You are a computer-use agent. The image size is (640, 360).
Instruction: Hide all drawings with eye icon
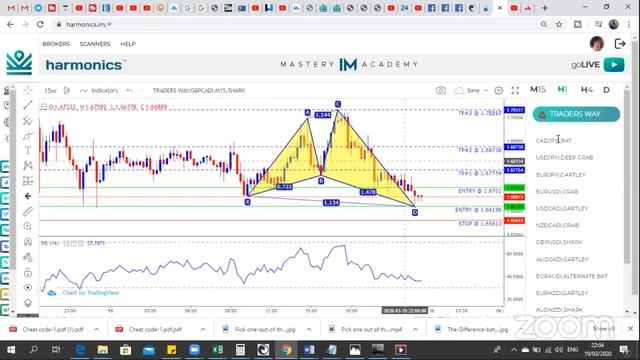28,287
